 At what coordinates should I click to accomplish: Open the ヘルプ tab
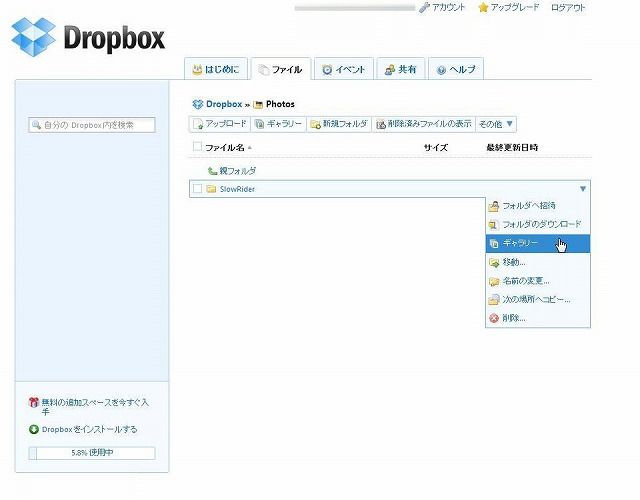click(x=456, y=69)
